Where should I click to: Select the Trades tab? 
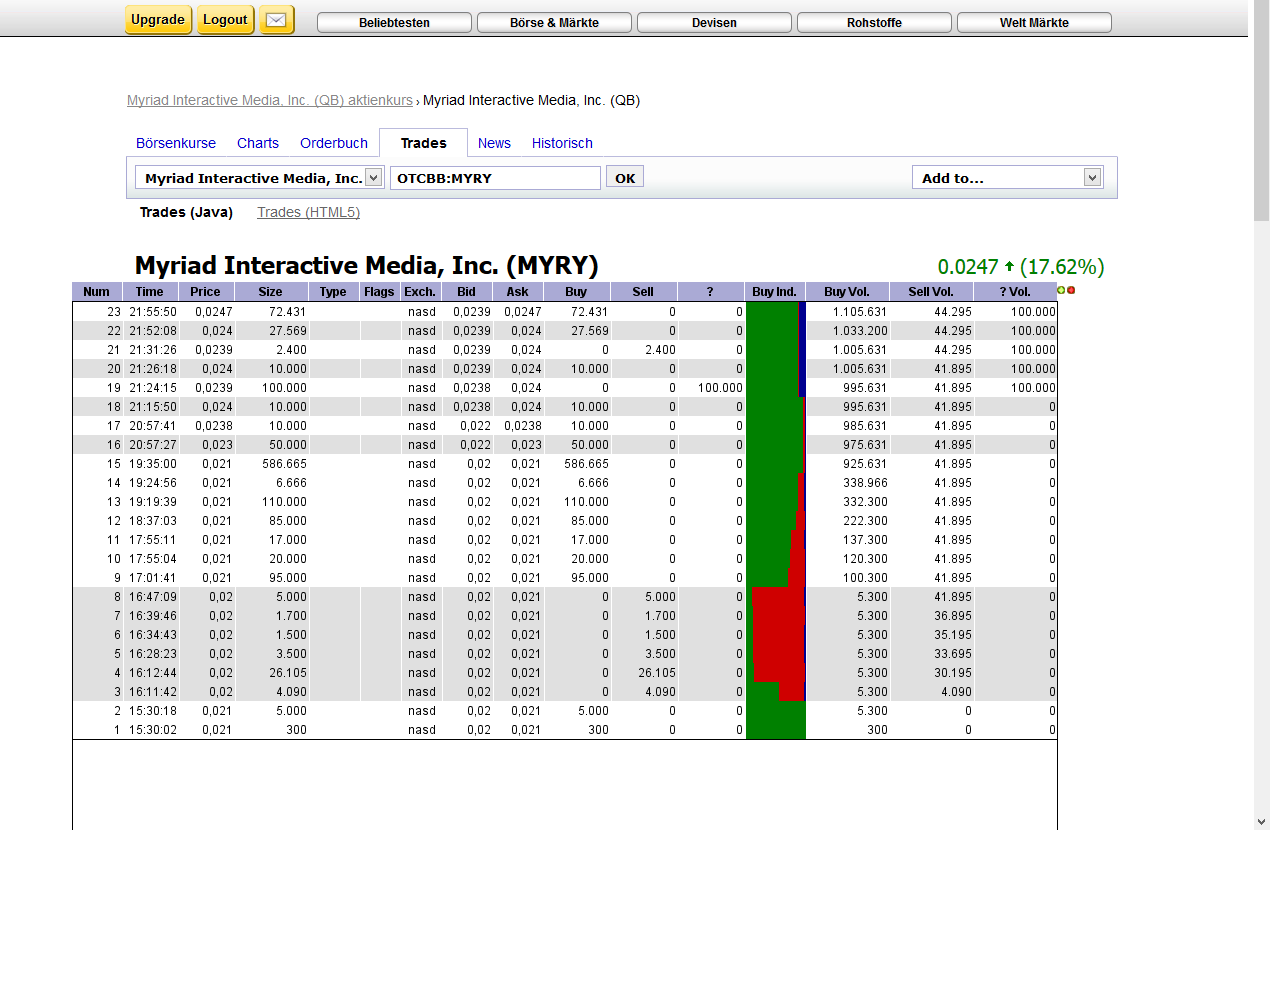tap(423, 143)
